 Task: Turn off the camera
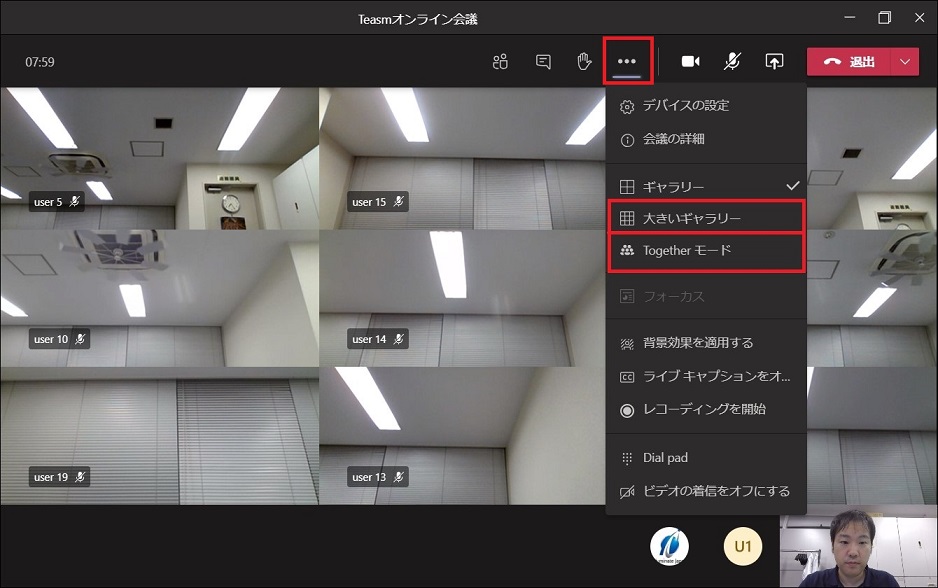690,62
